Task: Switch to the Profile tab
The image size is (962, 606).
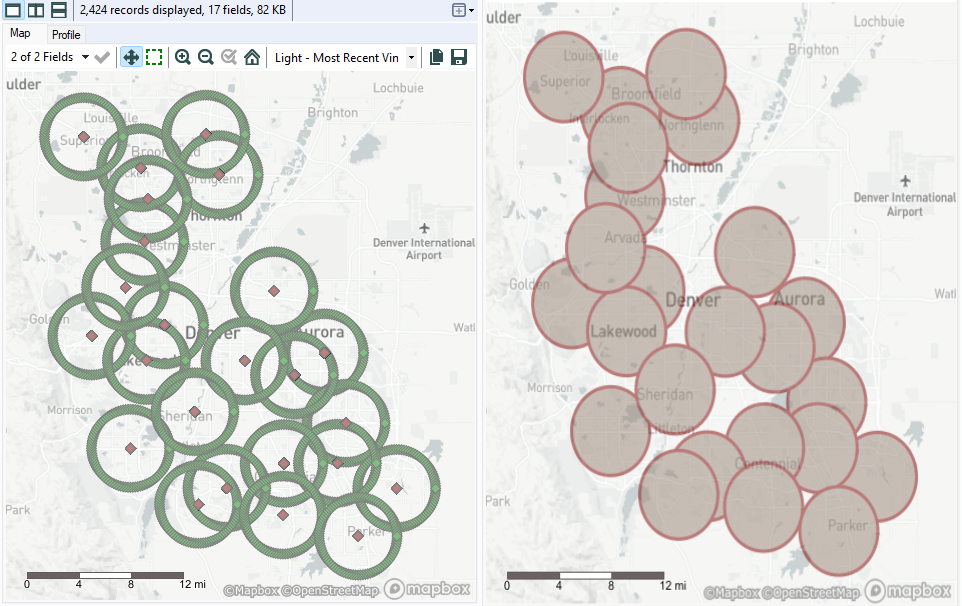Action: (x=66, y=35)
